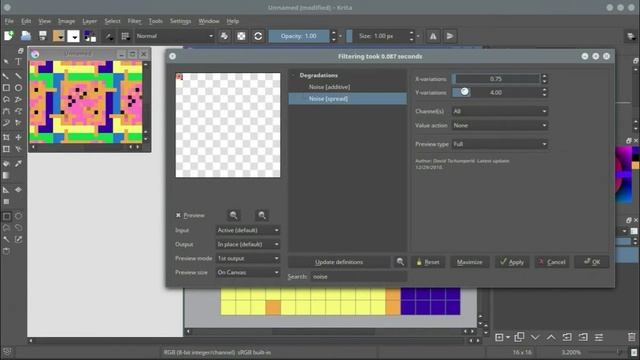Open the File menu
The width and height of the screenshot is (640, 360).
9,21
